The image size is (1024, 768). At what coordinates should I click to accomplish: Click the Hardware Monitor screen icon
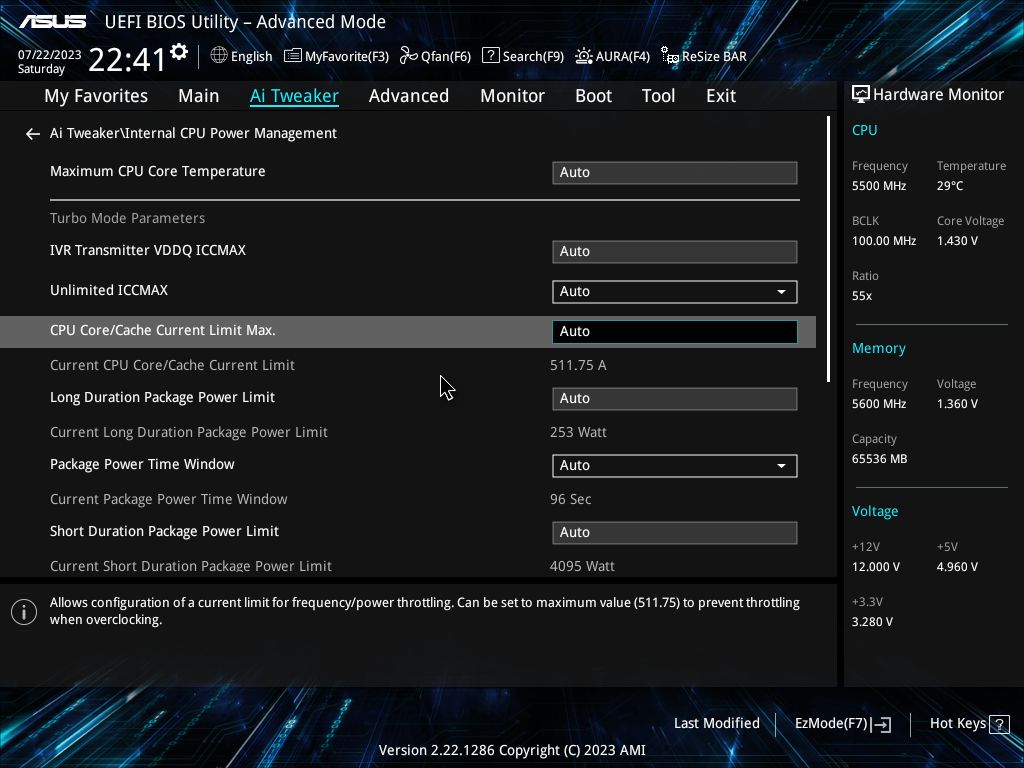[861, 95]
